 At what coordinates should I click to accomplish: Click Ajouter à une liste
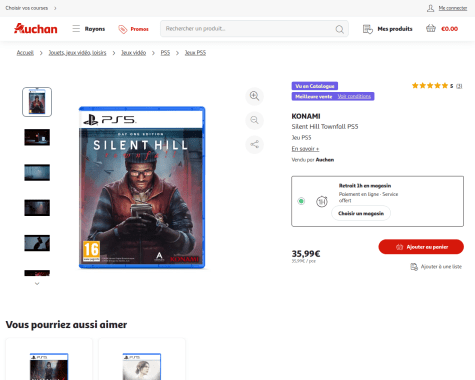pos(441,267)
